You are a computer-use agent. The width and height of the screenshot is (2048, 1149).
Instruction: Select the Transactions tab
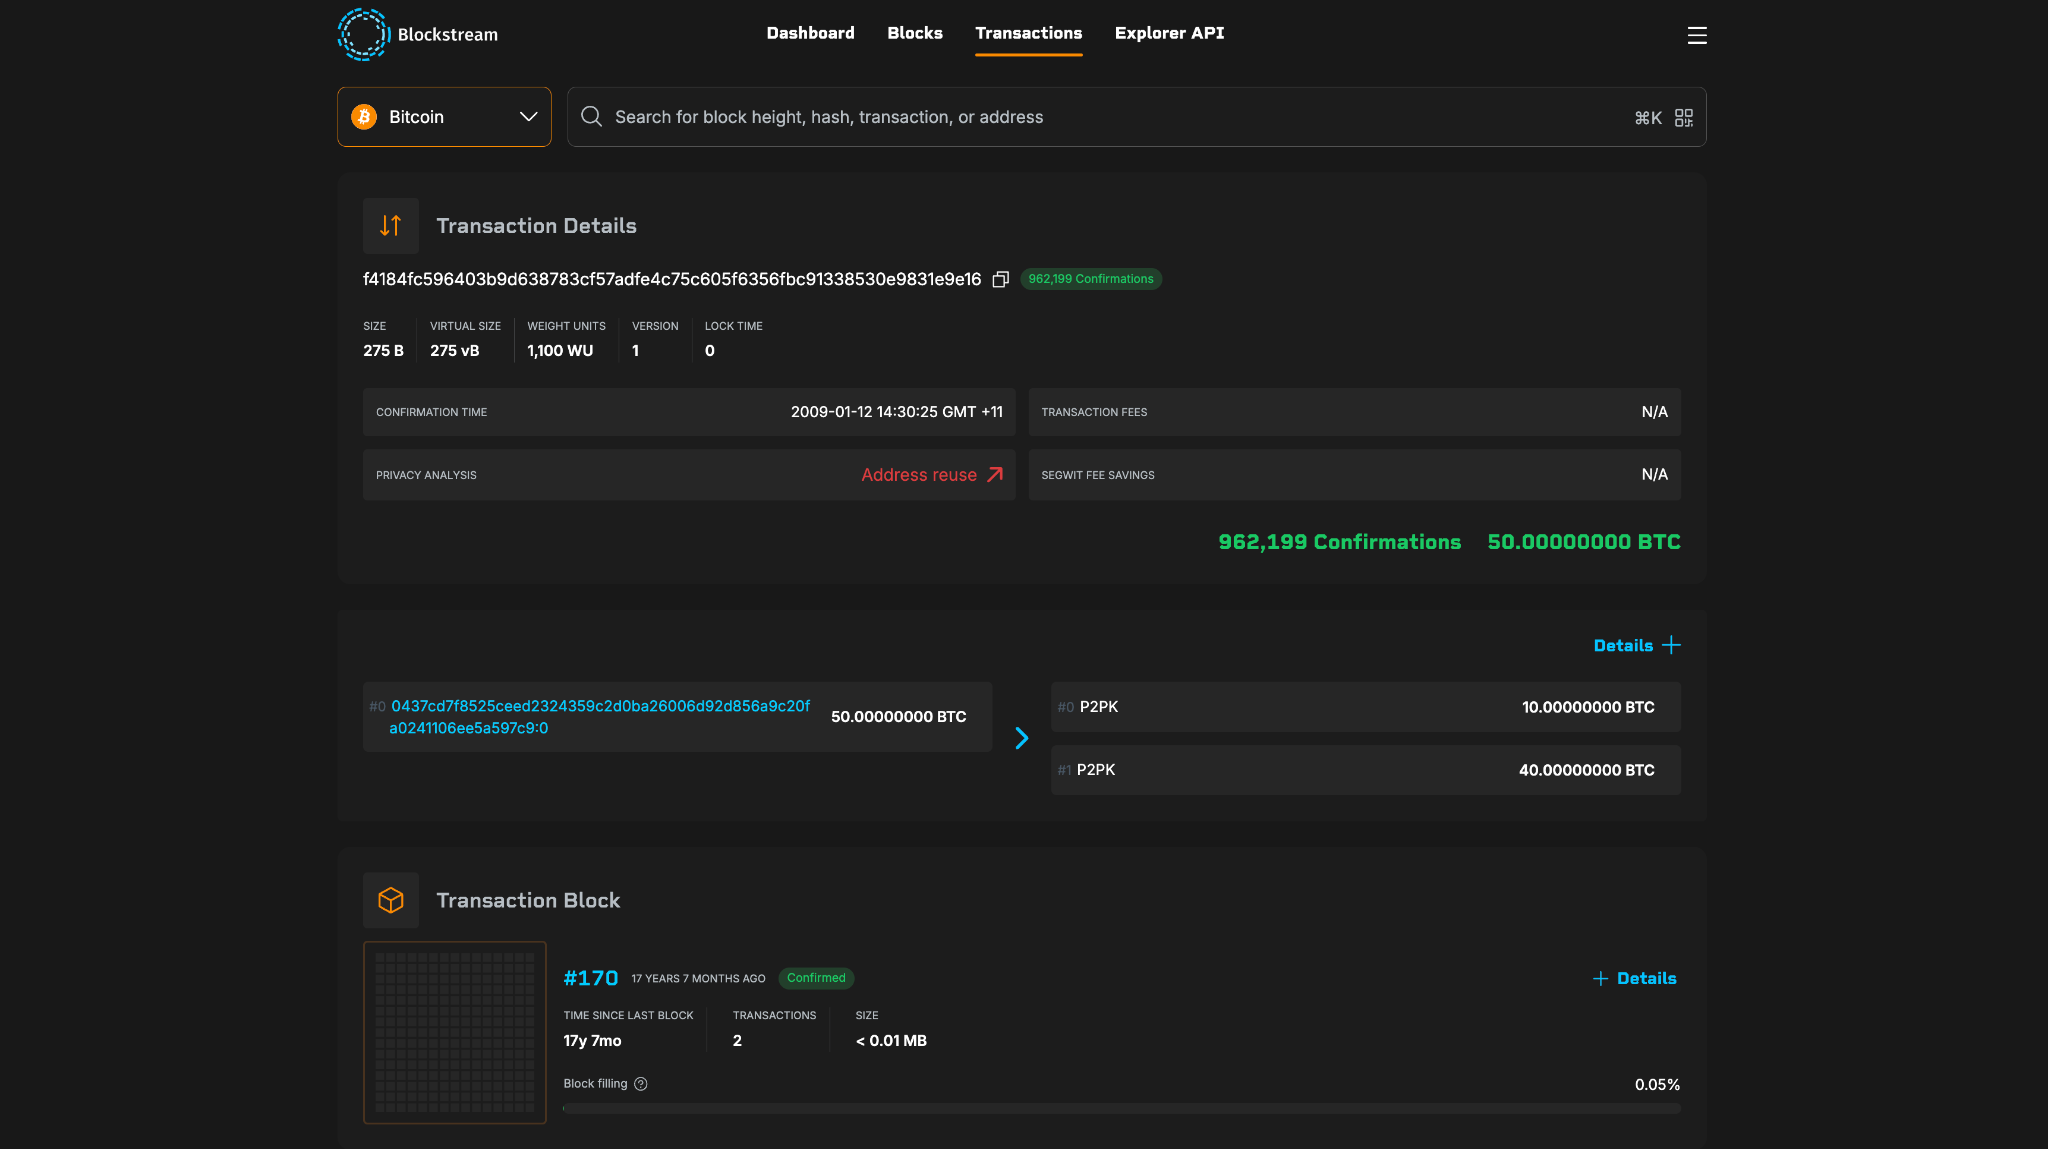pyautogui.click(x=1029, y=33)
